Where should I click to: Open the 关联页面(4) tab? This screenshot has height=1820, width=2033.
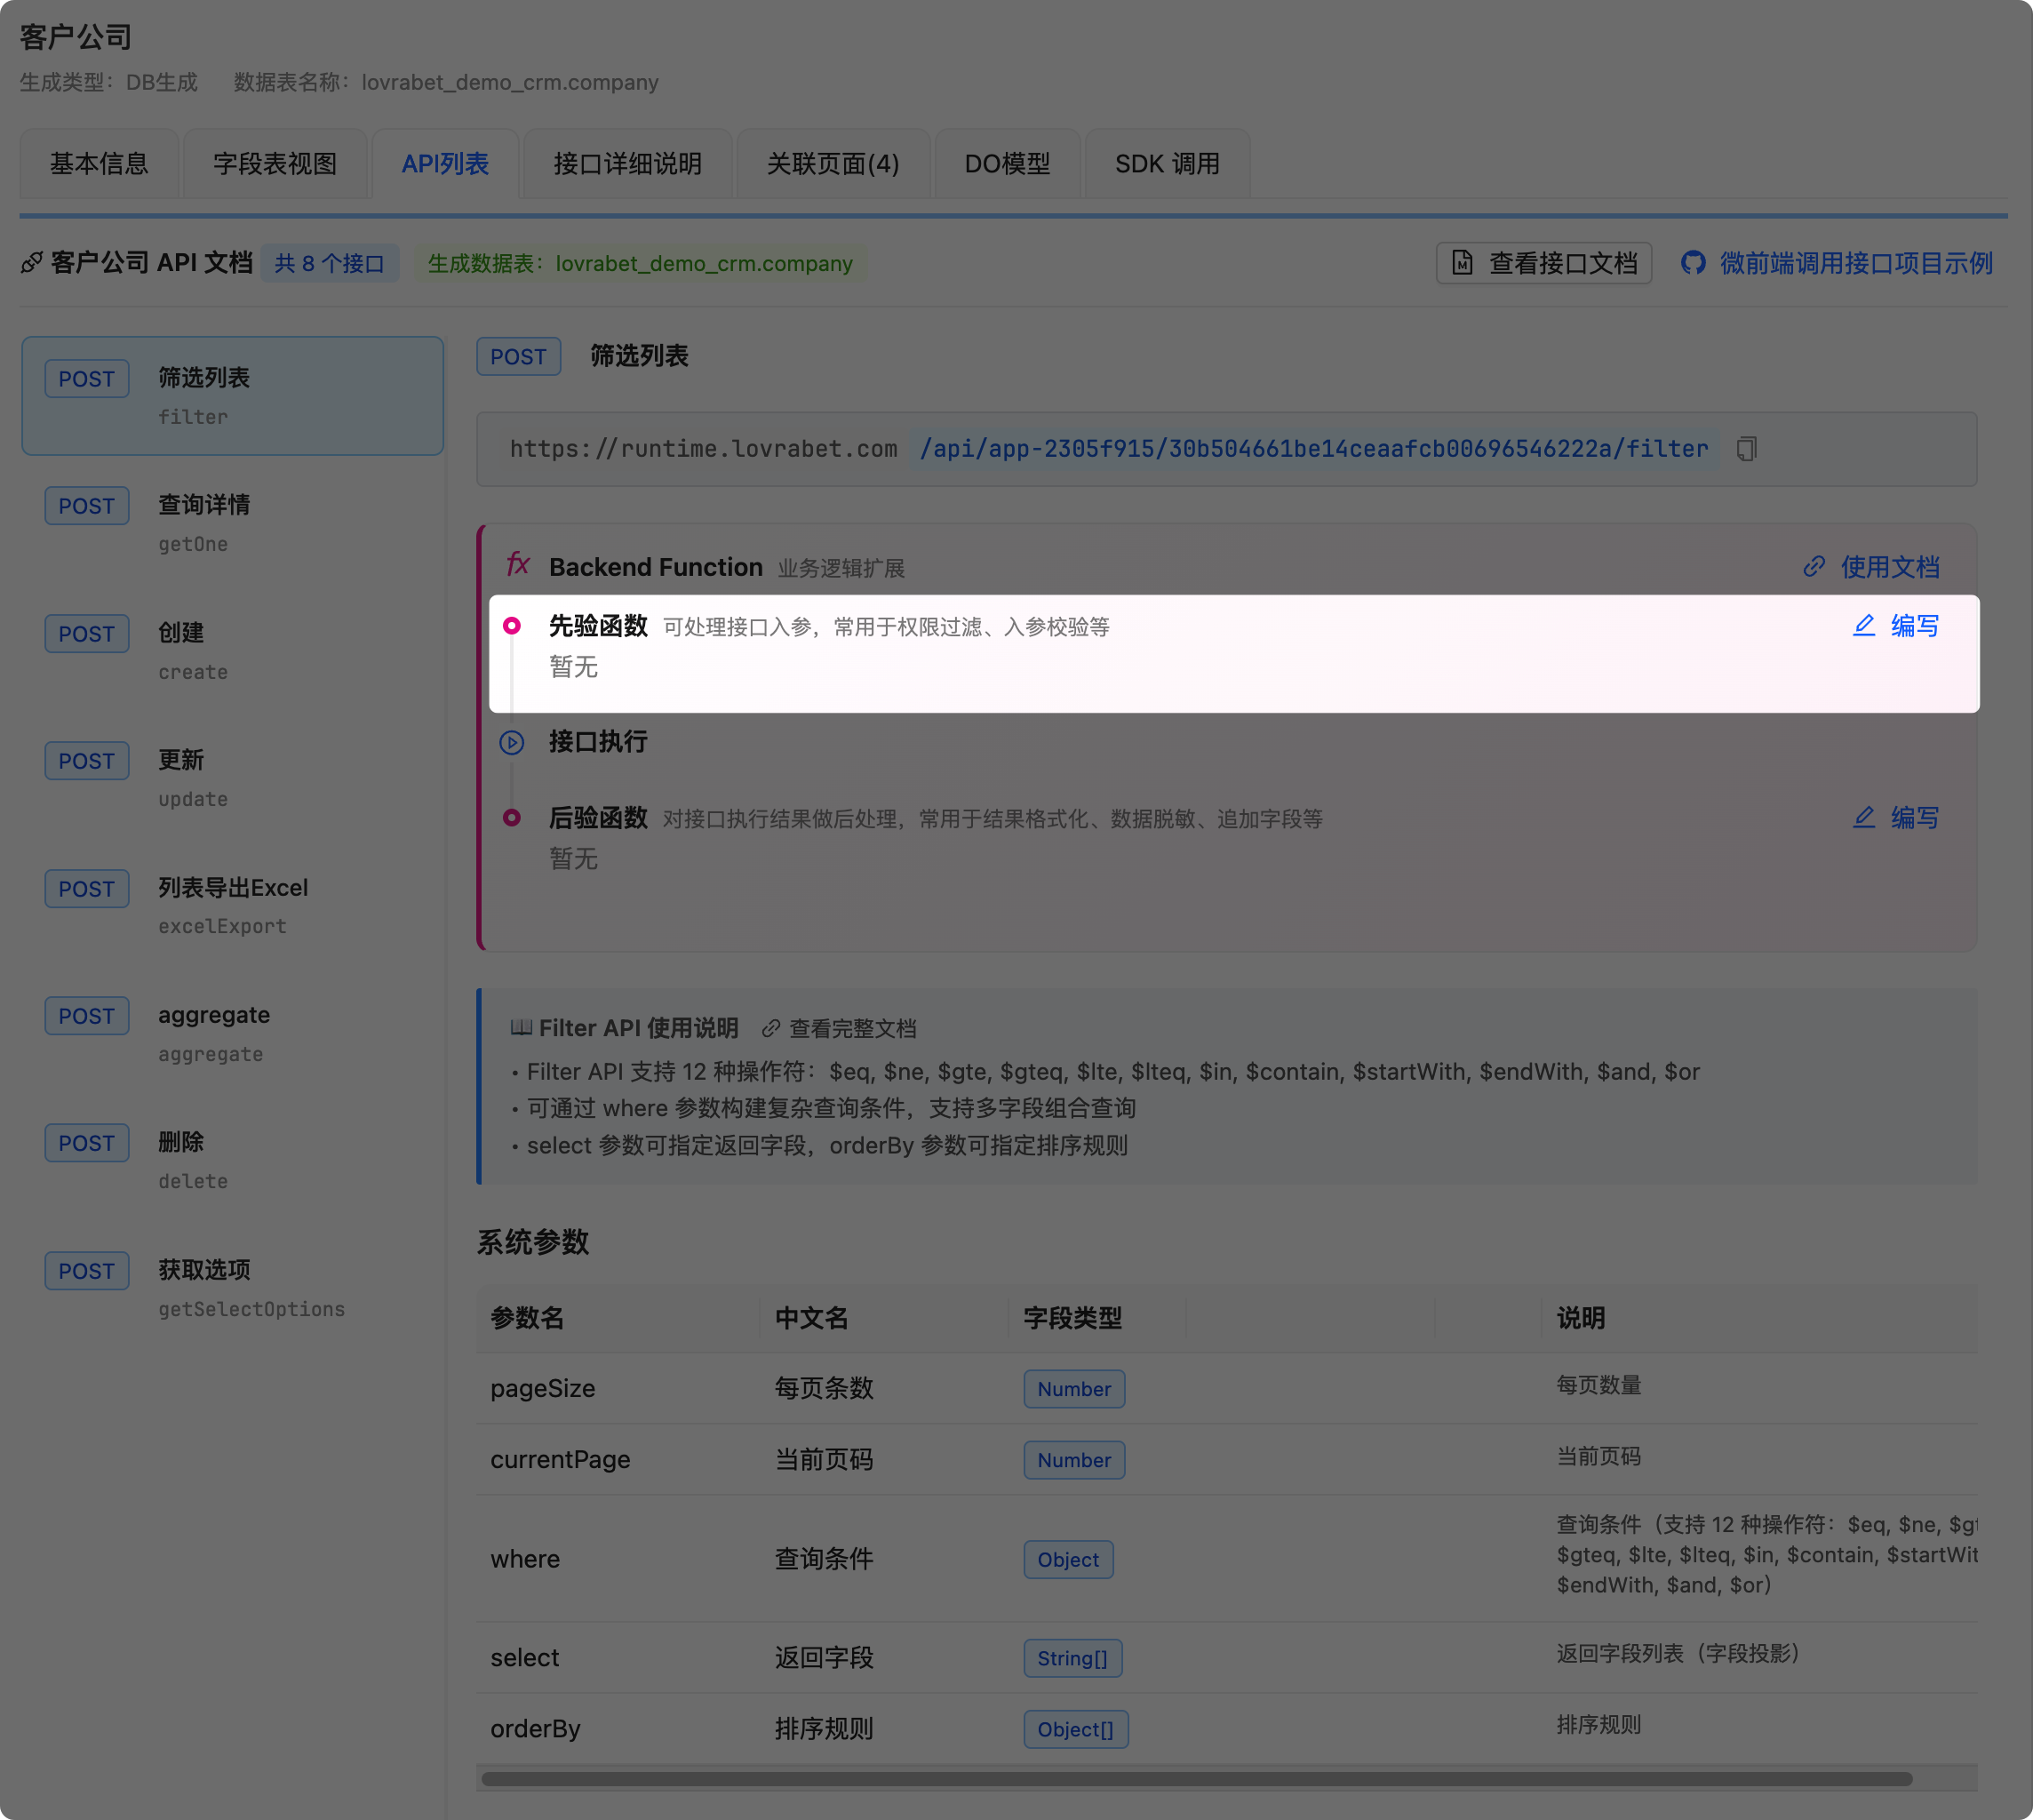click(832, 164)
